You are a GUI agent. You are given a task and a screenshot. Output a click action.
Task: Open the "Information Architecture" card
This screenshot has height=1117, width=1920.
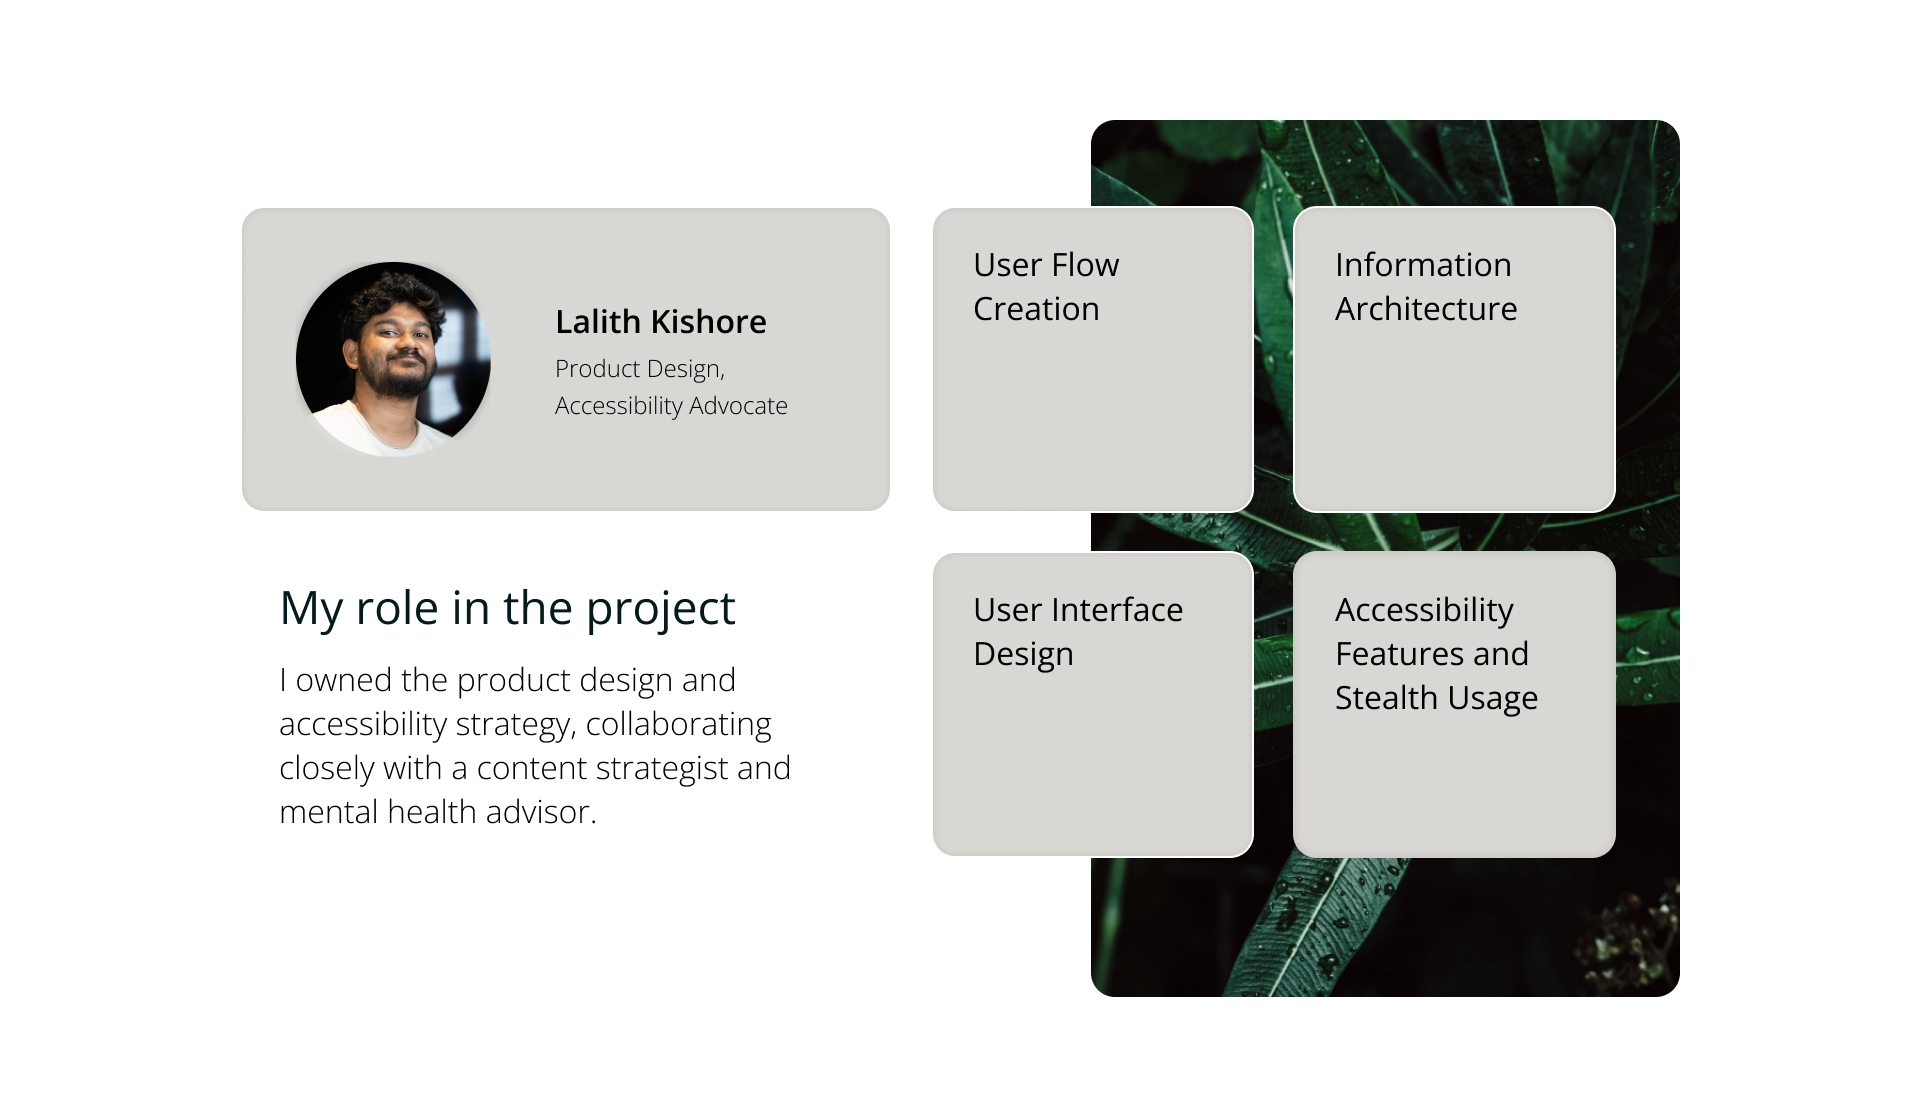click(x=1453, y=400)
